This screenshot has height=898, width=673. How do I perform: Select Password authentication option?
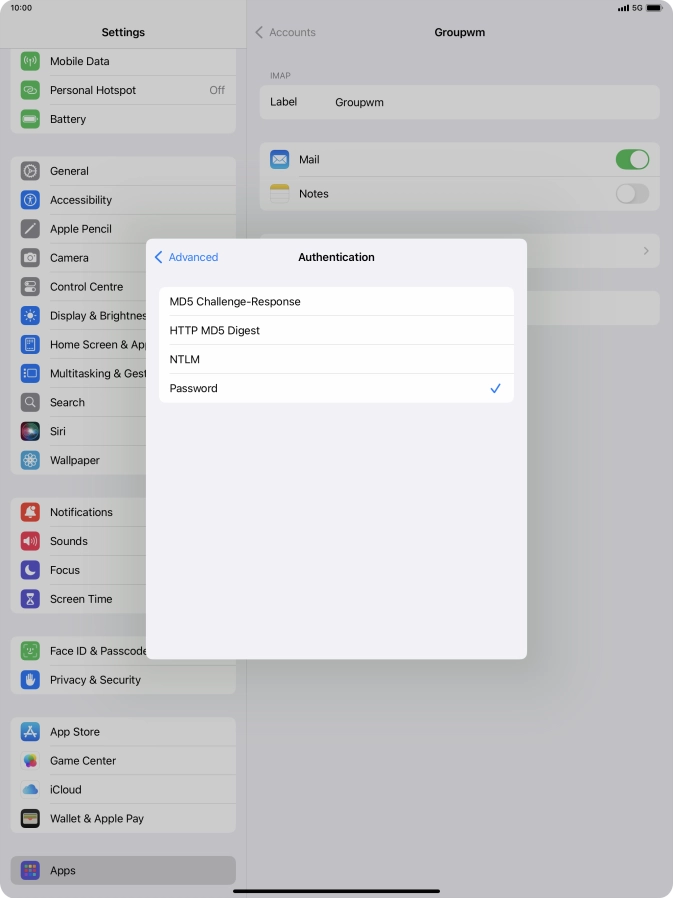coord(336,388)
